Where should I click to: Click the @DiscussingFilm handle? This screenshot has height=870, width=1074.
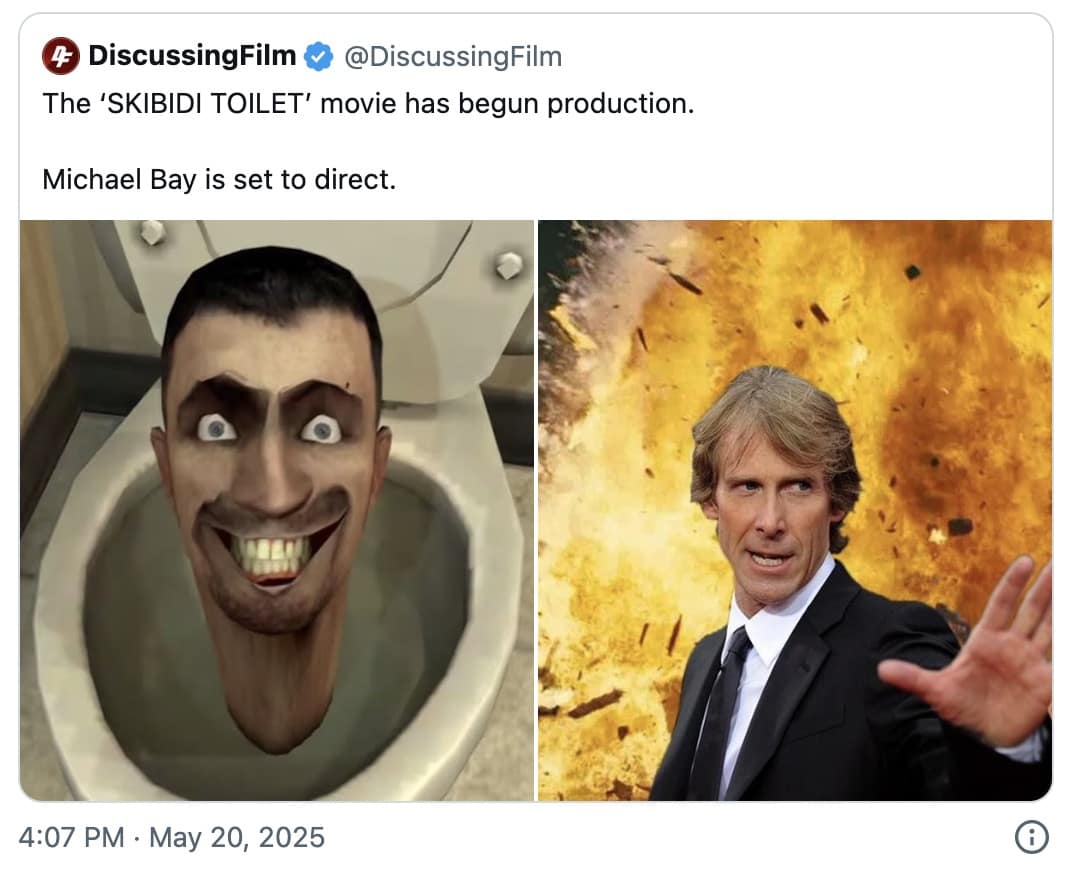453,57
